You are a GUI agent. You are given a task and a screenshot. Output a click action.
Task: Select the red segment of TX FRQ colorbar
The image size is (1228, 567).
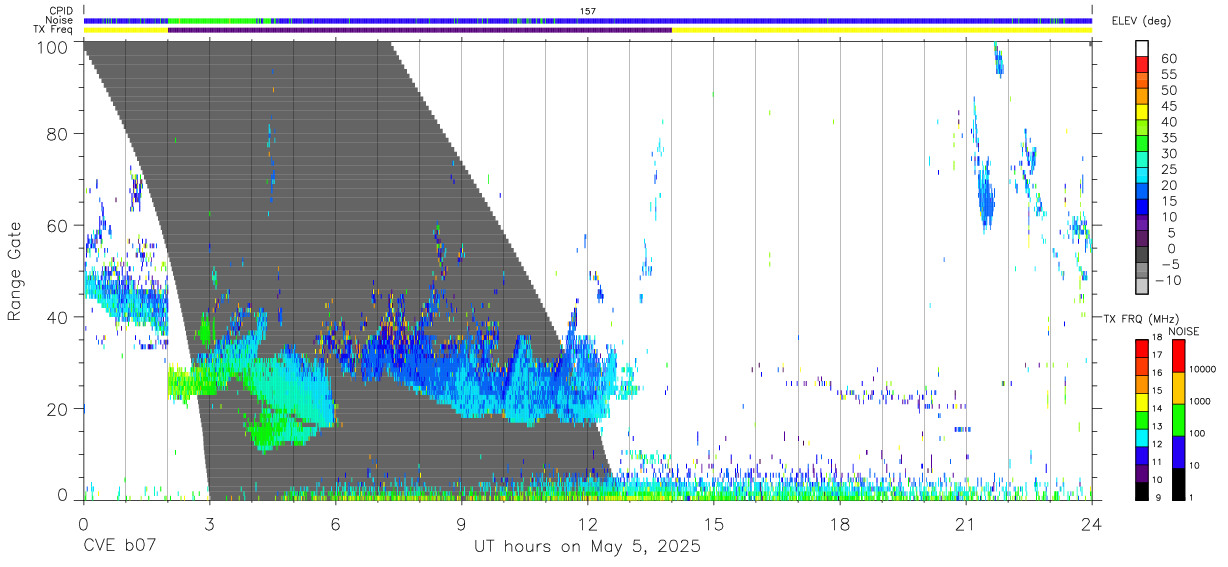point(1141,349)
